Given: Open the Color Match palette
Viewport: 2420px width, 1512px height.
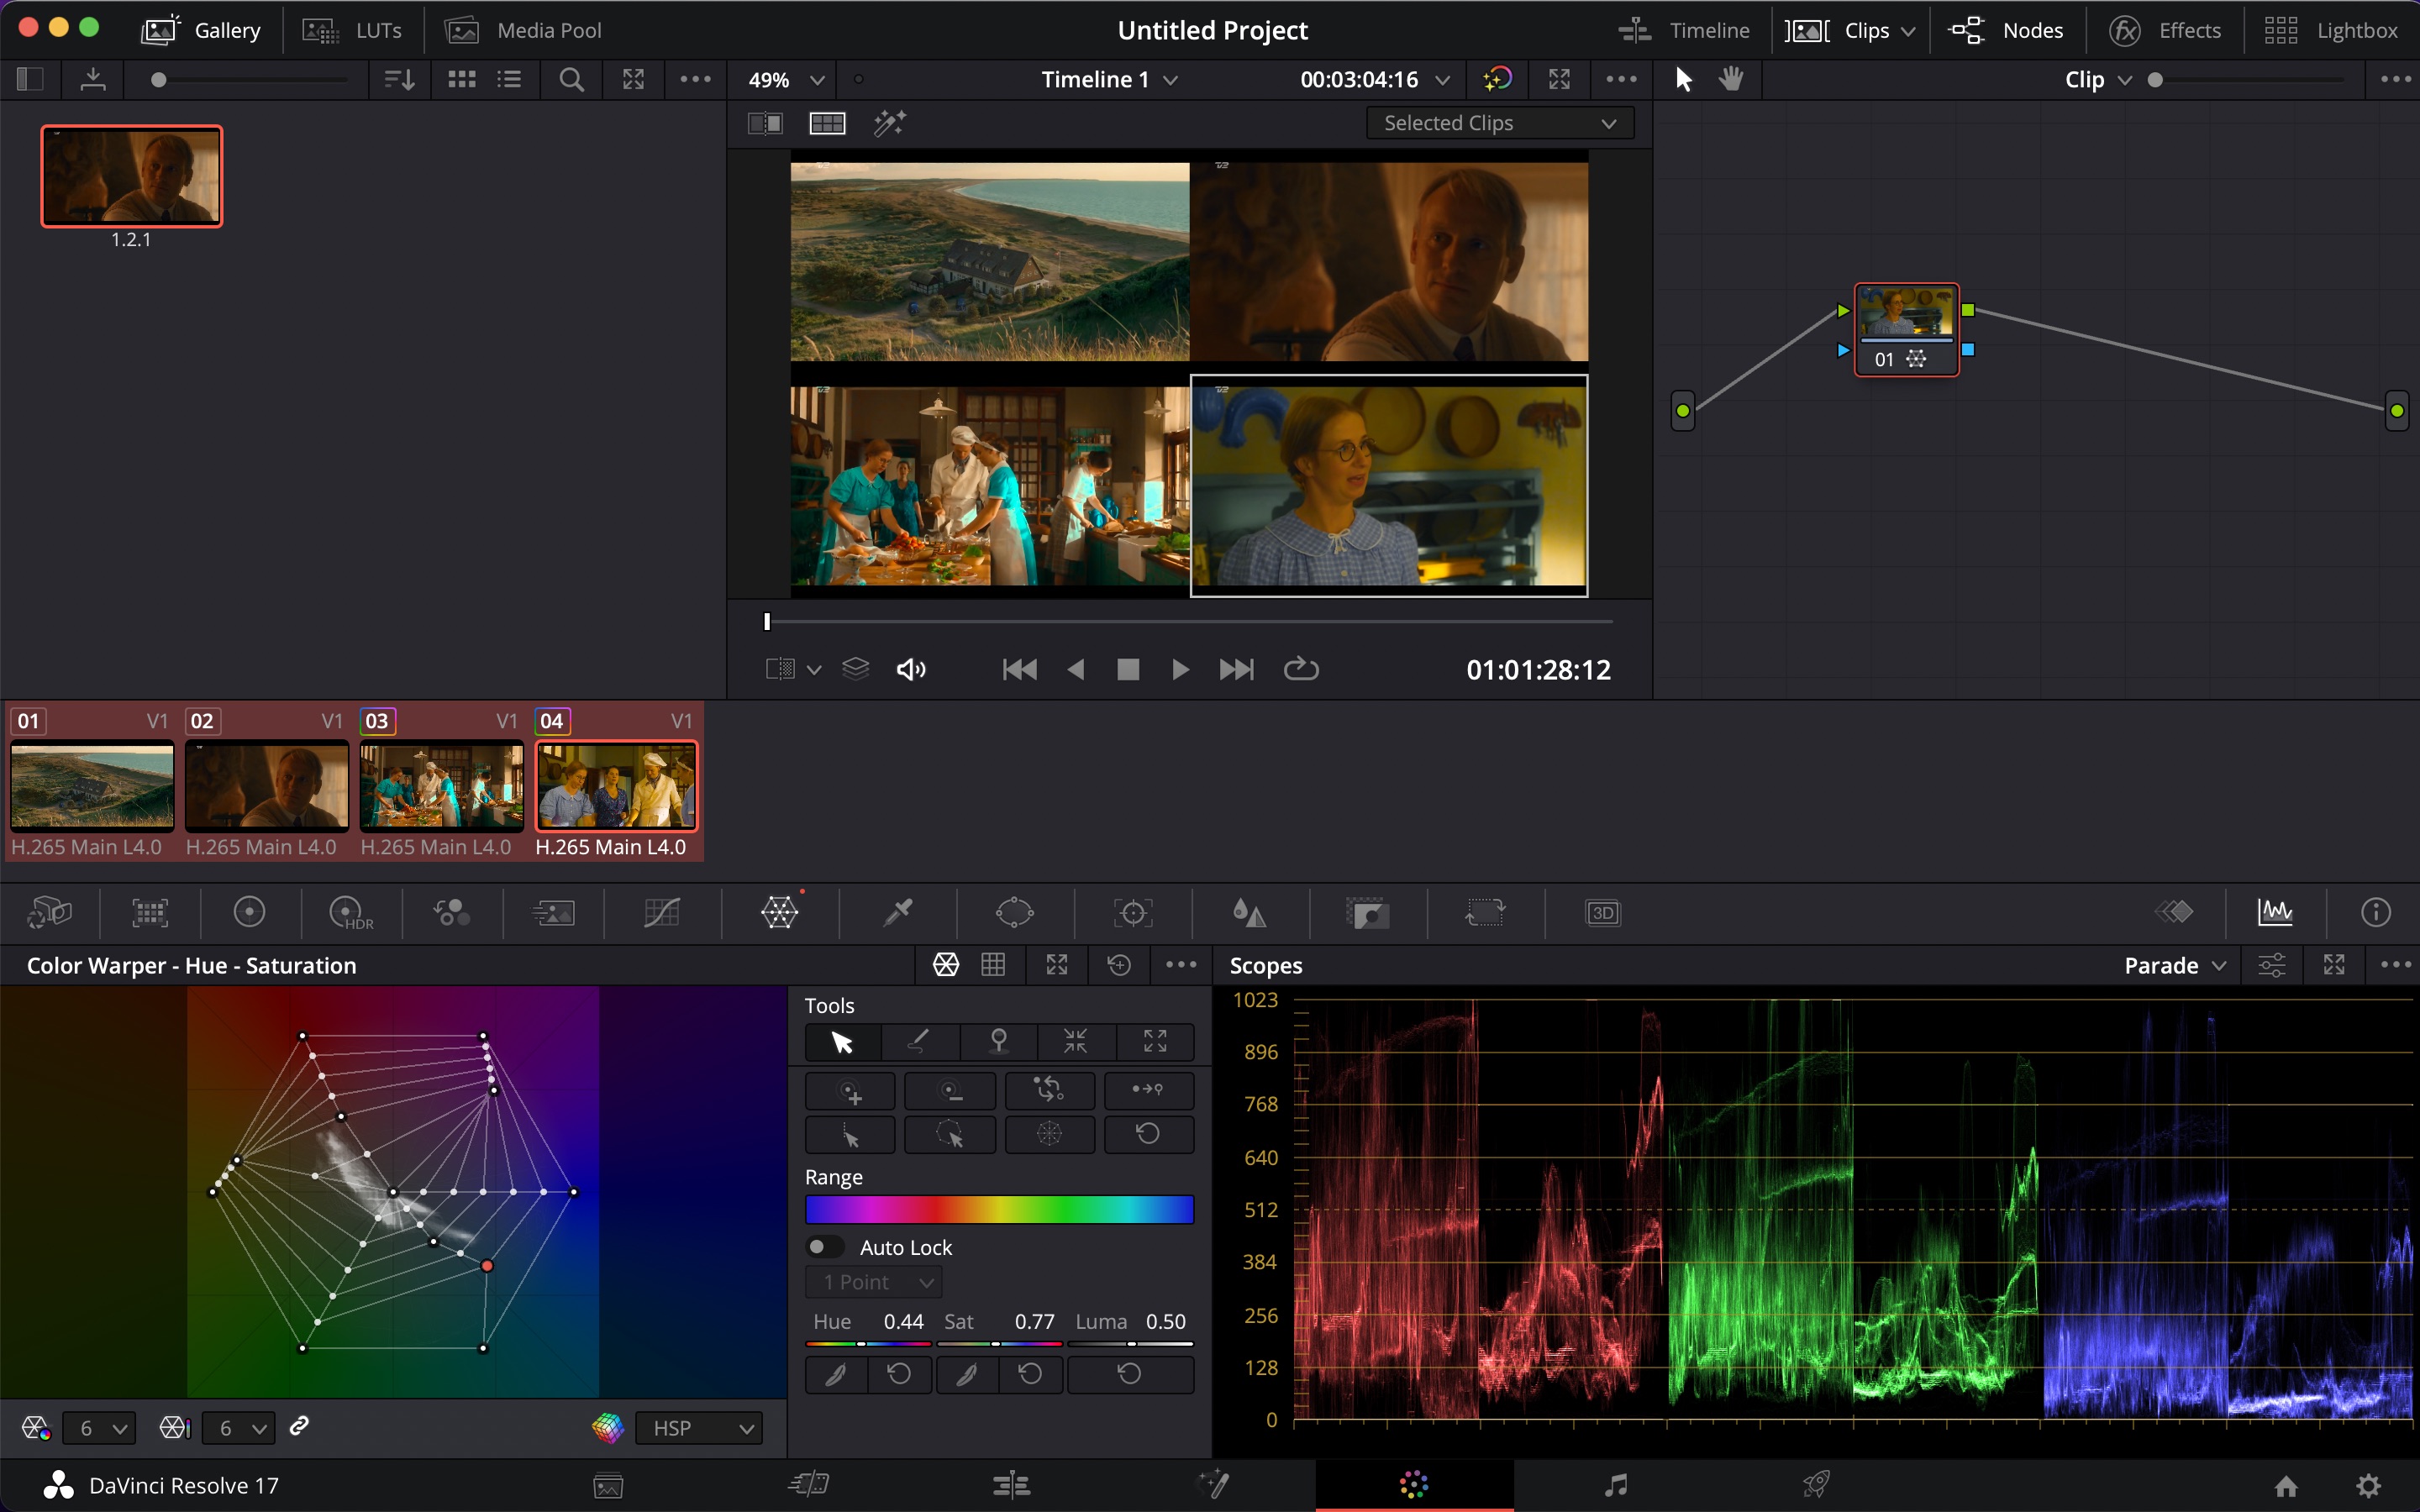Looking at the screenshot, I should pyautogui.click(x=150, y=912).
